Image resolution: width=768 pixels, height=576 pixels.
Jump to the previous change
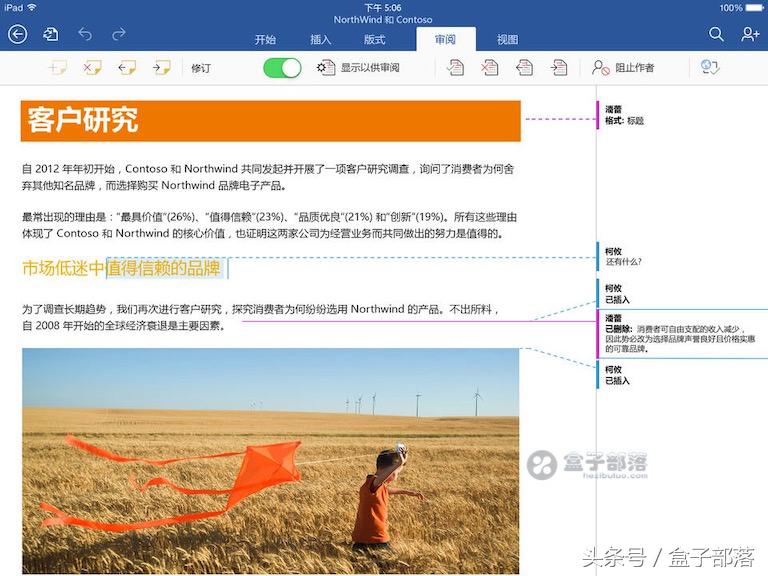tap(524, 68)
